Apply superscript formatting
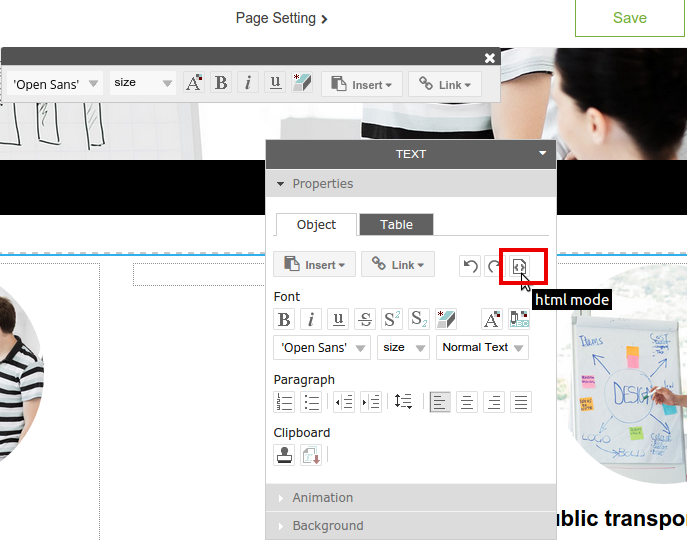This screenshot has height=540, width=687. tap(392, 319)
